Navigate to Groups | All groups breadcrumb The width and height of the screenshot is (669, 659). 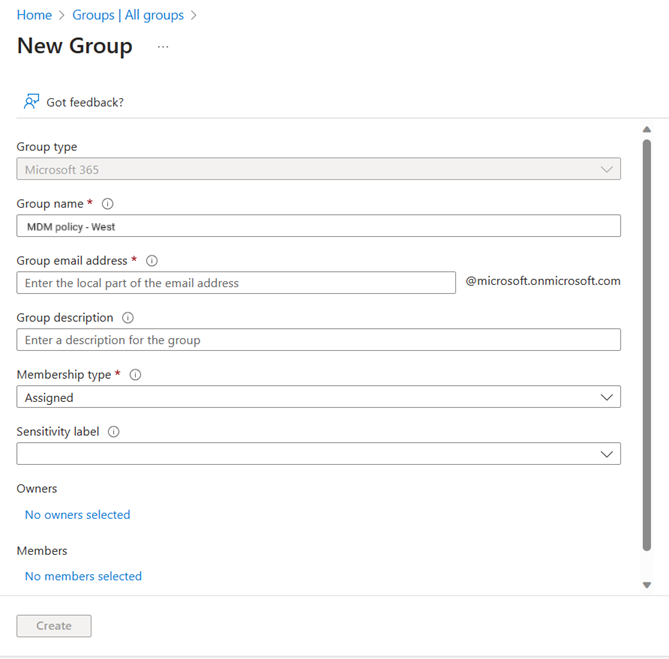(127, 15)
